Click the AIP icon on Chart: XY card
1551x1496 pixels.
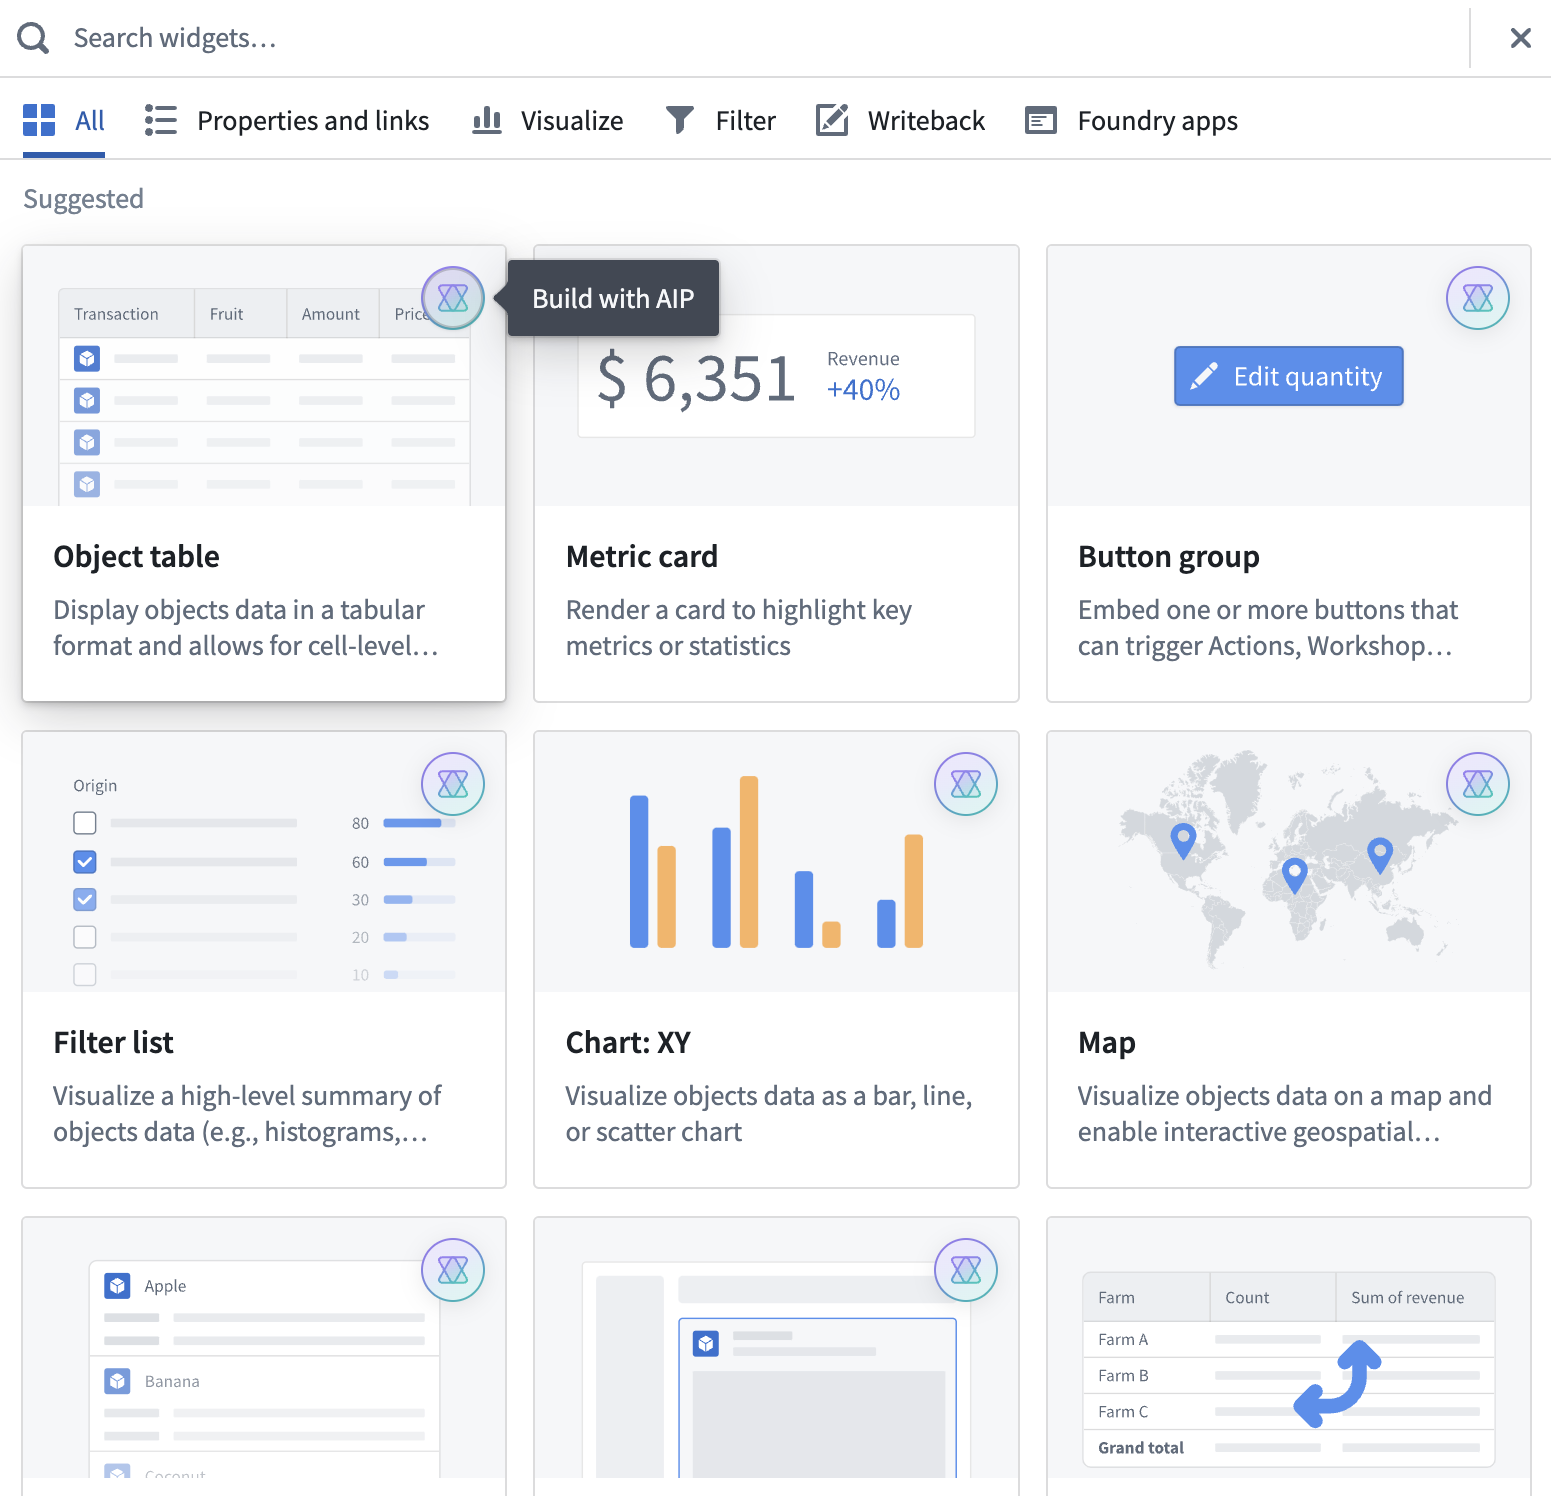[x=966, y=784]
